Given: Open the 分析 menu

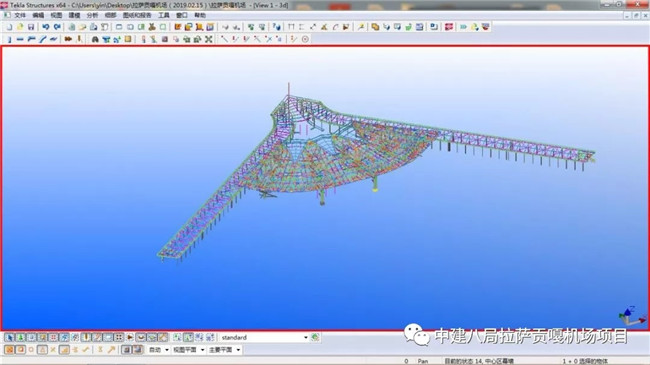Looking at the screenshot, I should [92, 15].
